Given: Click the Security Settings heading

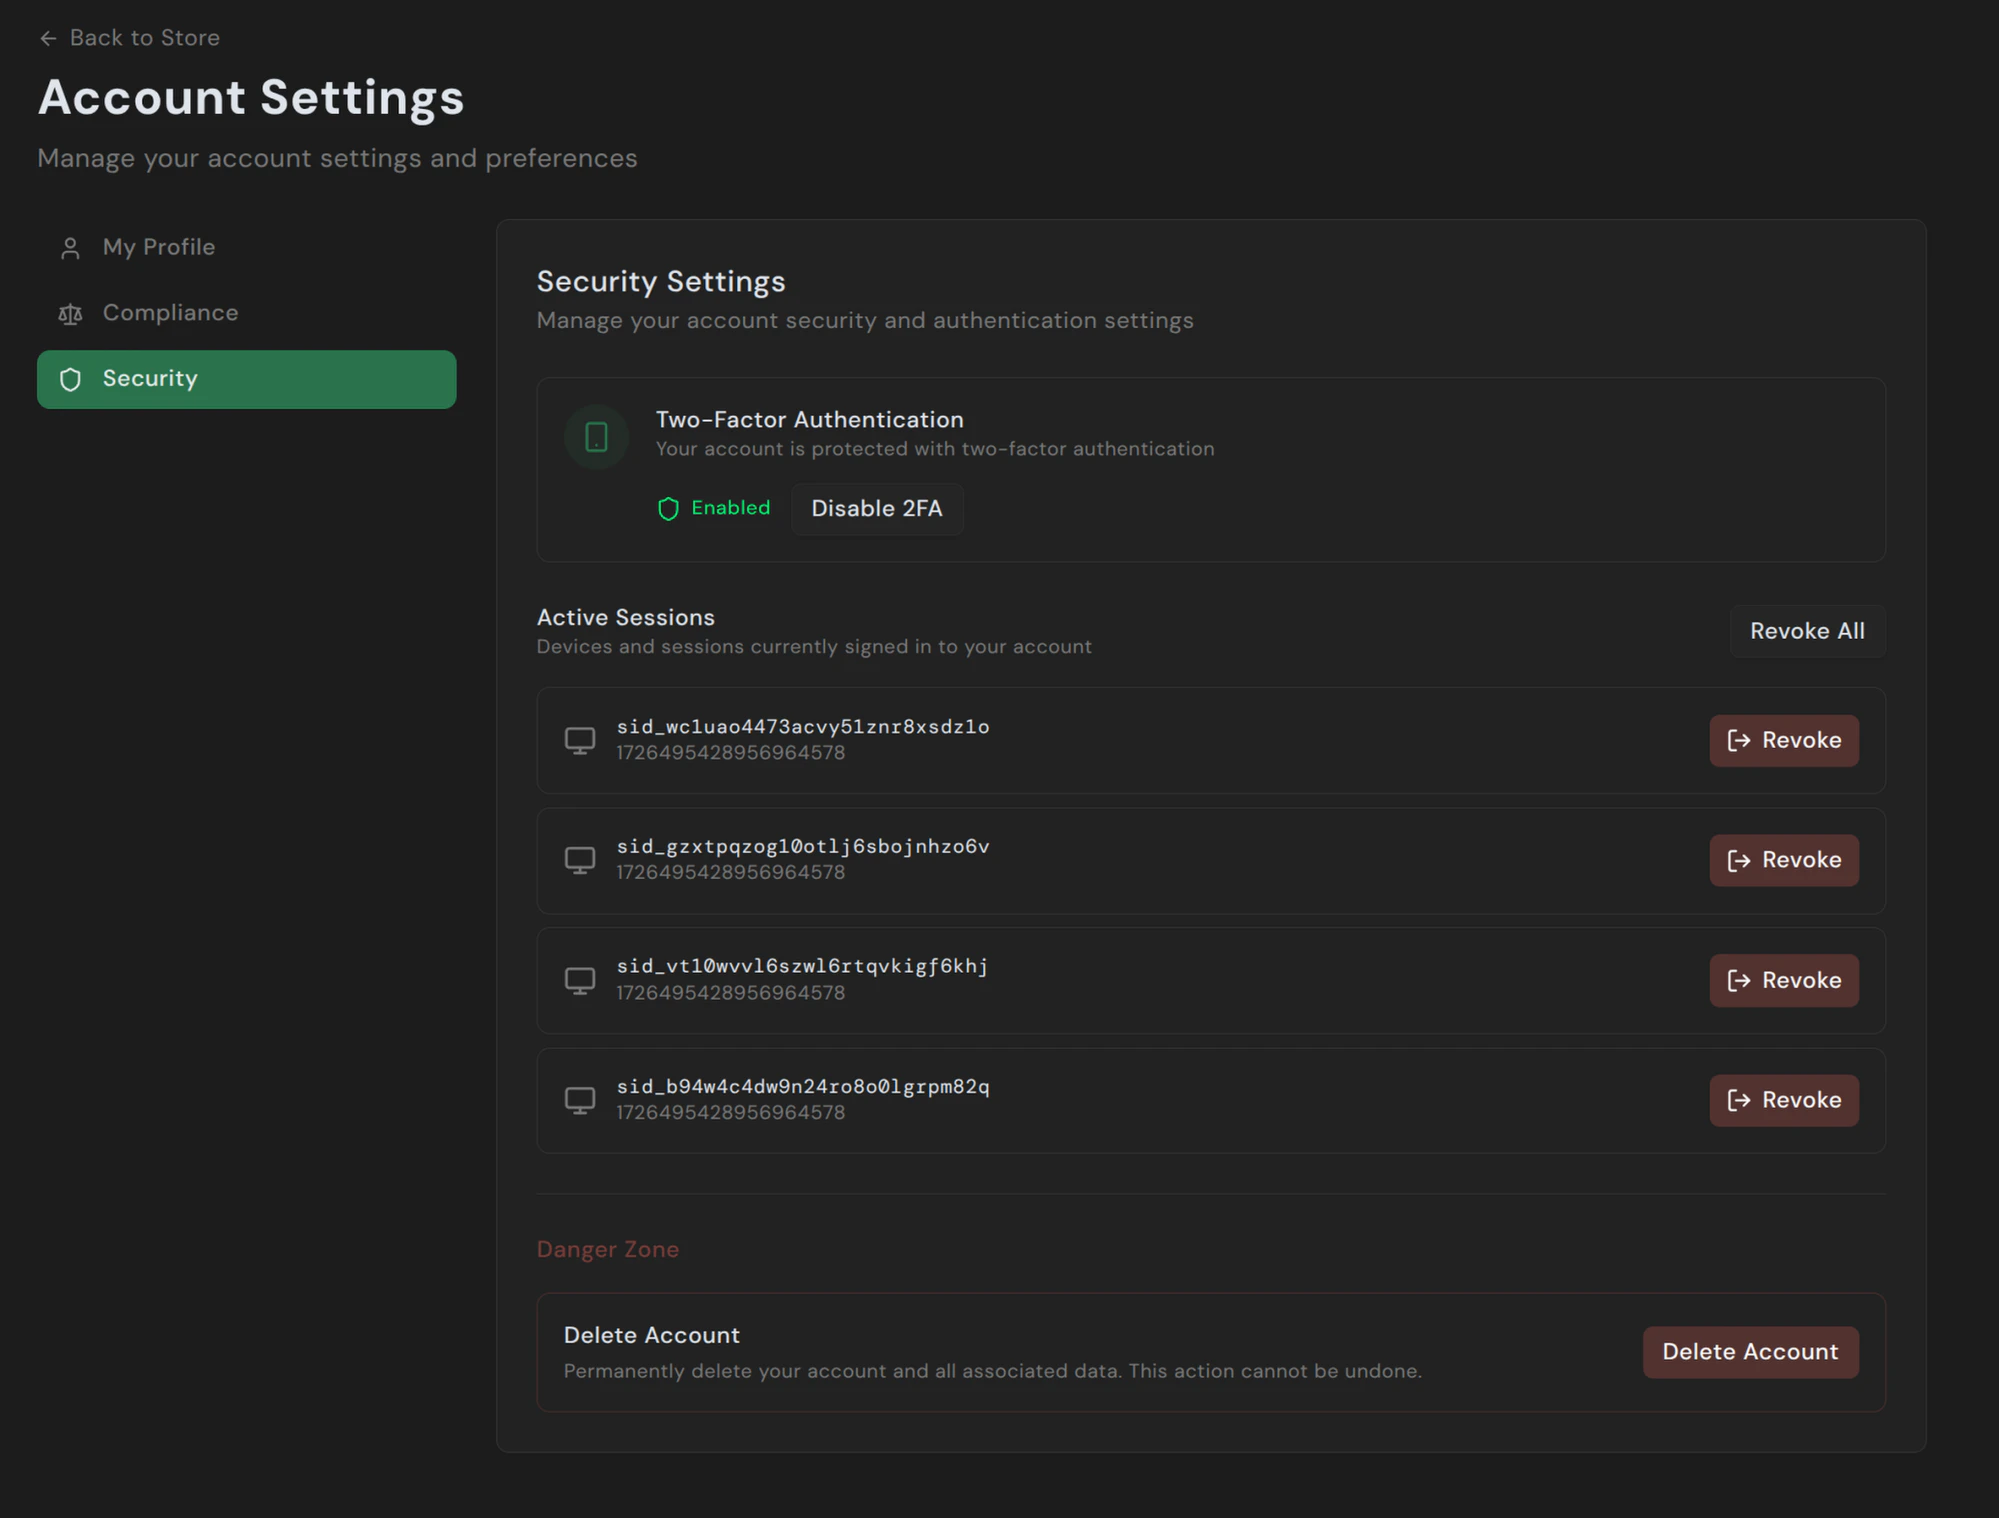Looking at the screenshot, I should 661,282.
